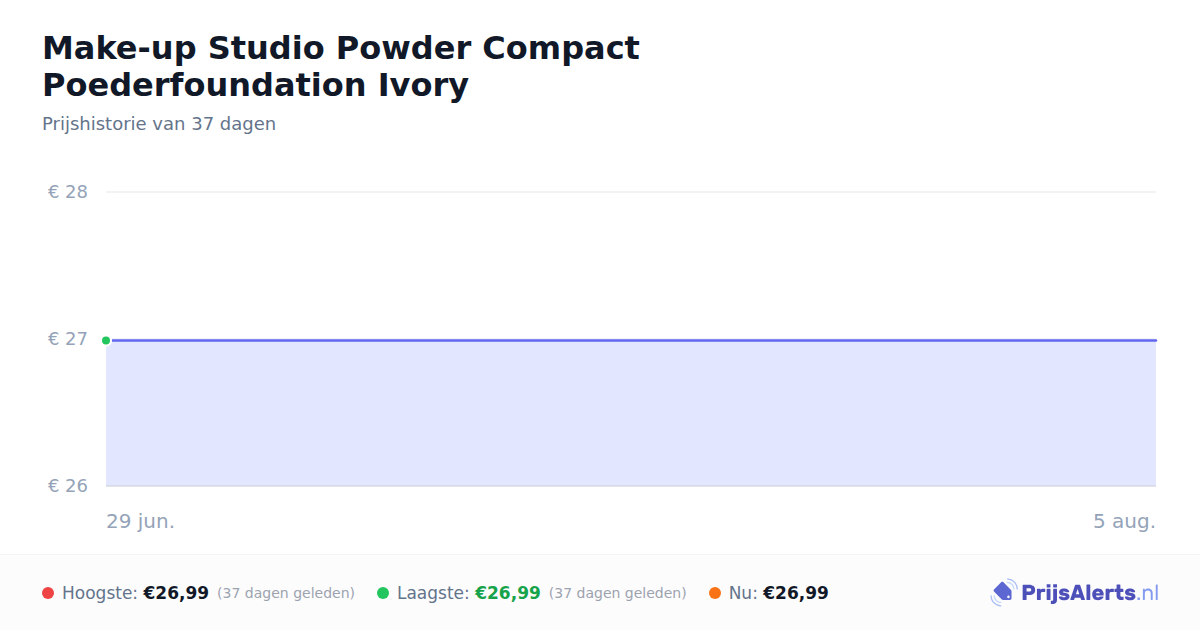Click the green data point at chart start

pyautogui.click(x=106, y=340)
